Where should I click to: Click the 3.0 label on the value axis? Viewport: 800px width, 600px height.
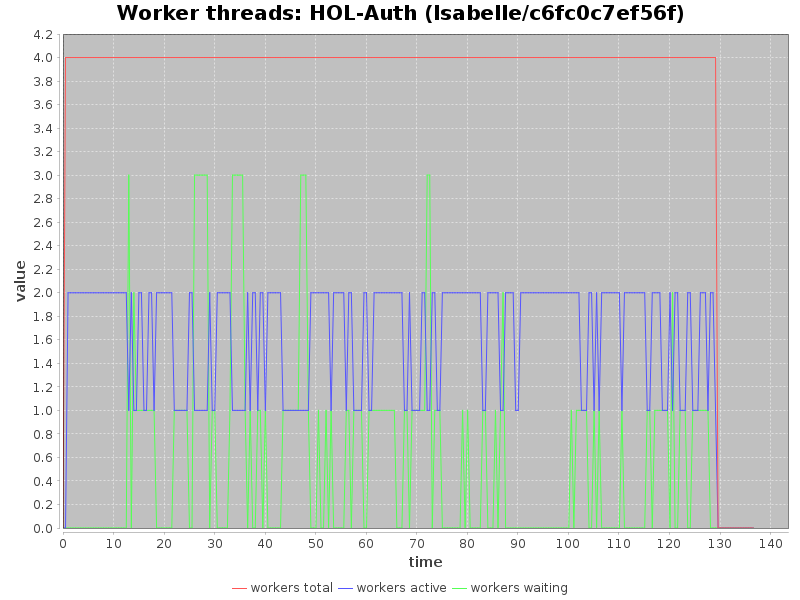pos(43,175)
